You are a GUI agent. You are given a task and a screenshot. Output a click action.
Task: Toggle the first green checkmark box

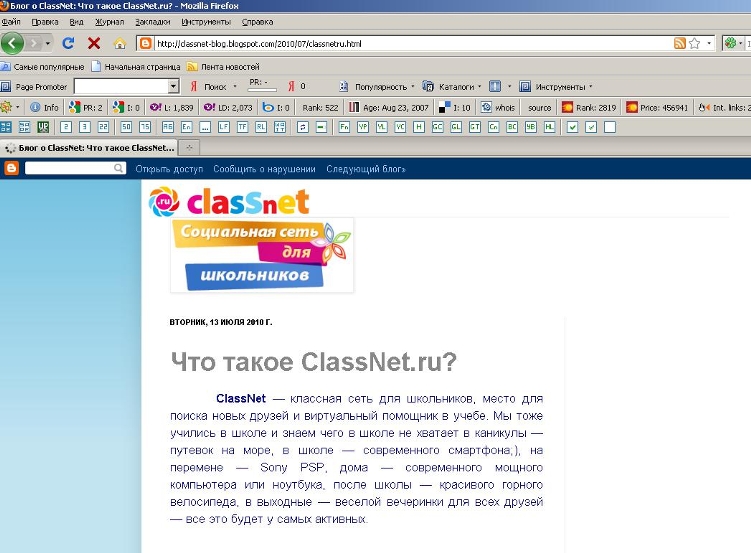click(x=572, y=127)
